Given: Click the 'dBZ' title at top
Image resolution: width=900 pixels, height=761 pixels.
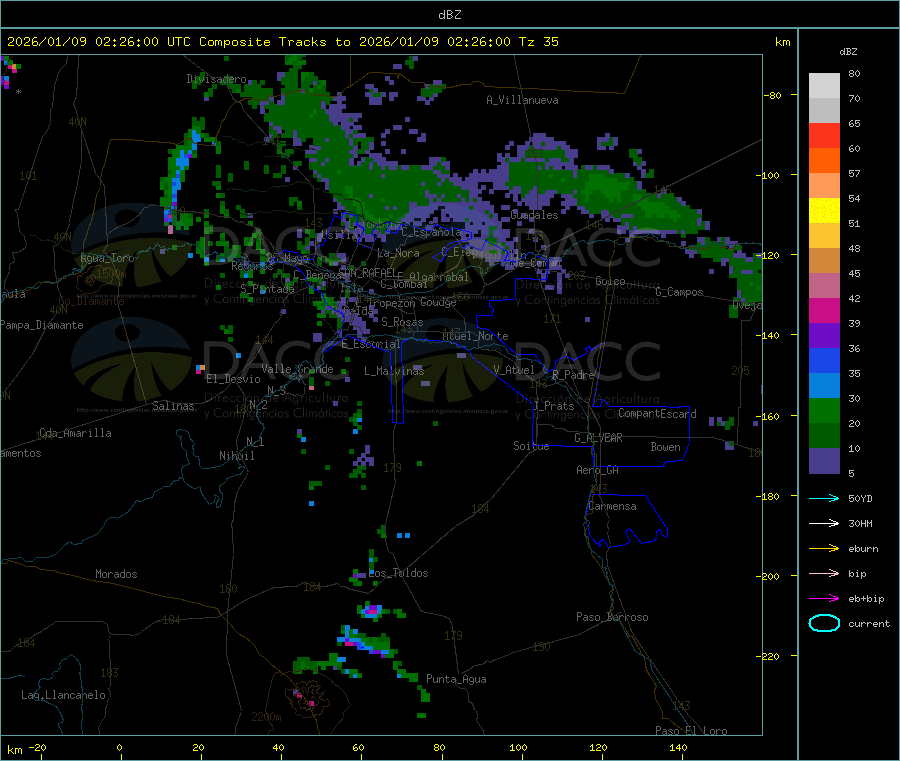Looking at the screenshot, I should [x=449, y=15].
